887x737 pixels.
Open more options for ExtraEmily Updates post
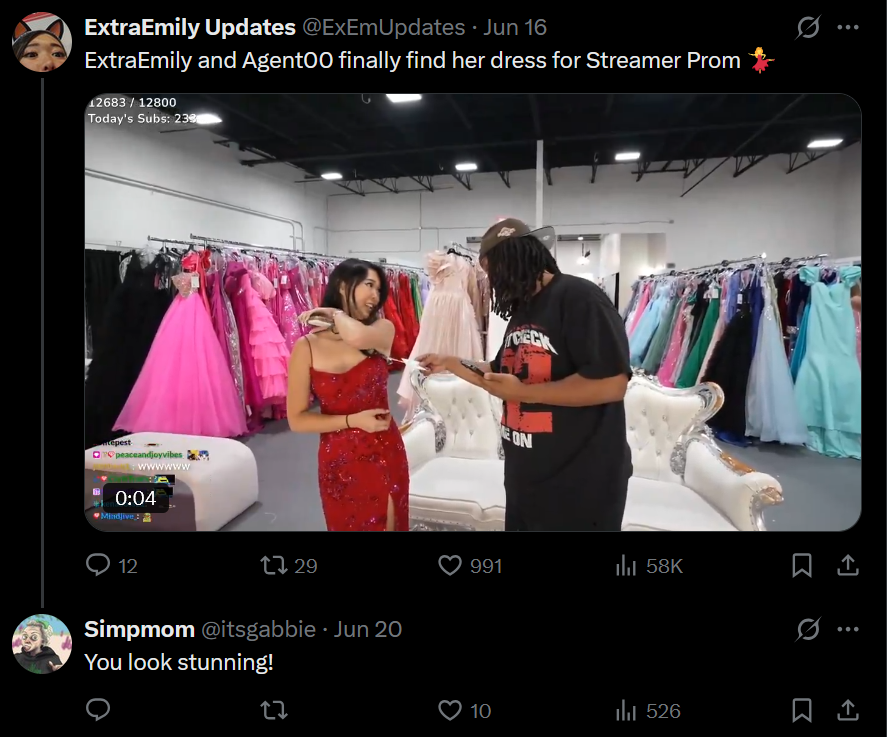(x=847, y=27)
